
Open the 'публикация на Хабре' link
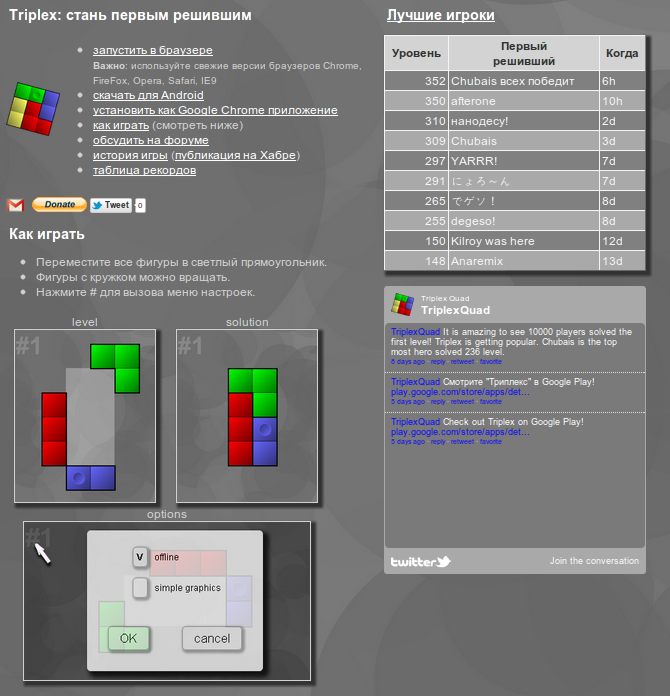(235, 155)
